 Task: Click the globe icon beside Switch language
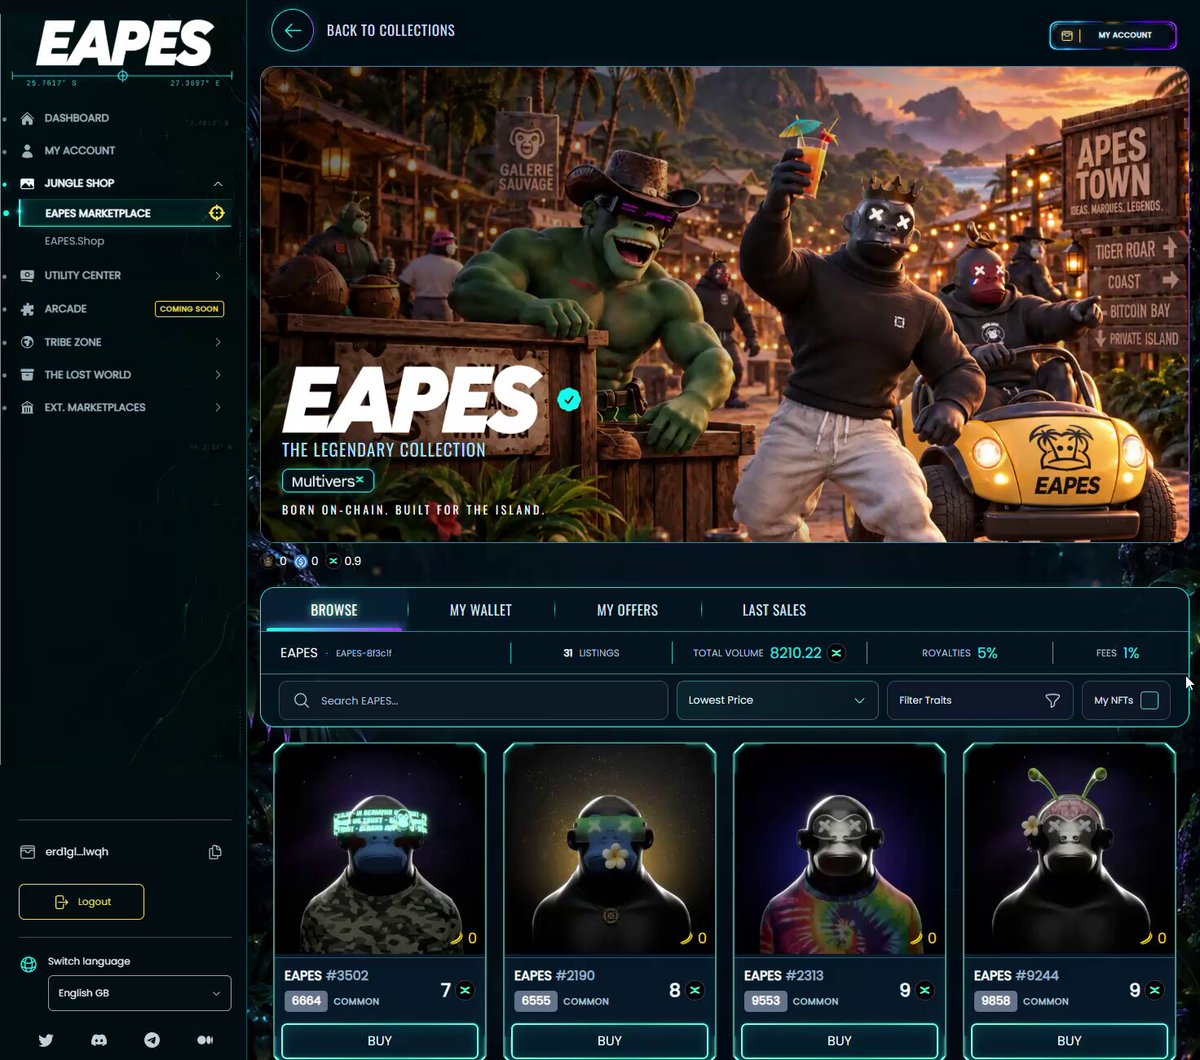(x=29, y=965)
